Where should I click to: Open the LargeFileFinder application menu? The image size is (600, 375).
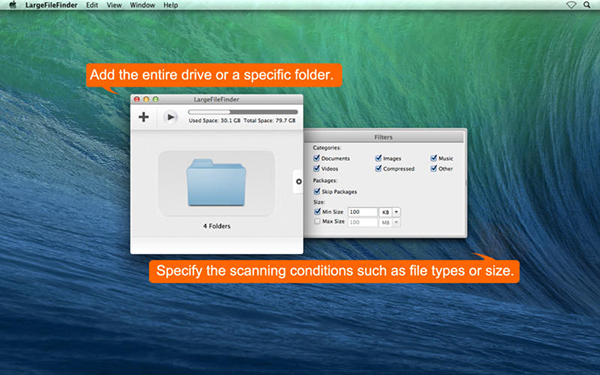[51, 5]
